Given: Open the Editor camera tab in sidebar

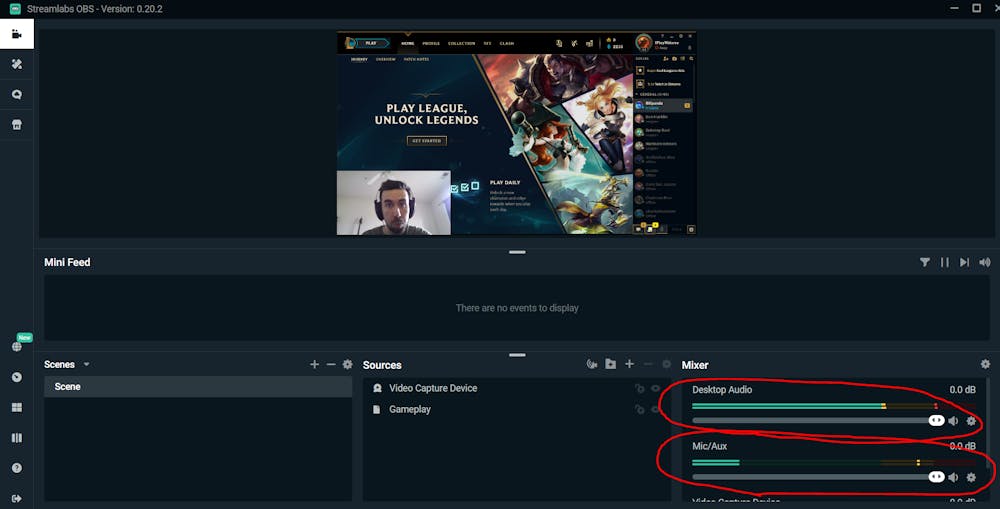Looking at the screenshot, I should 17,34.
